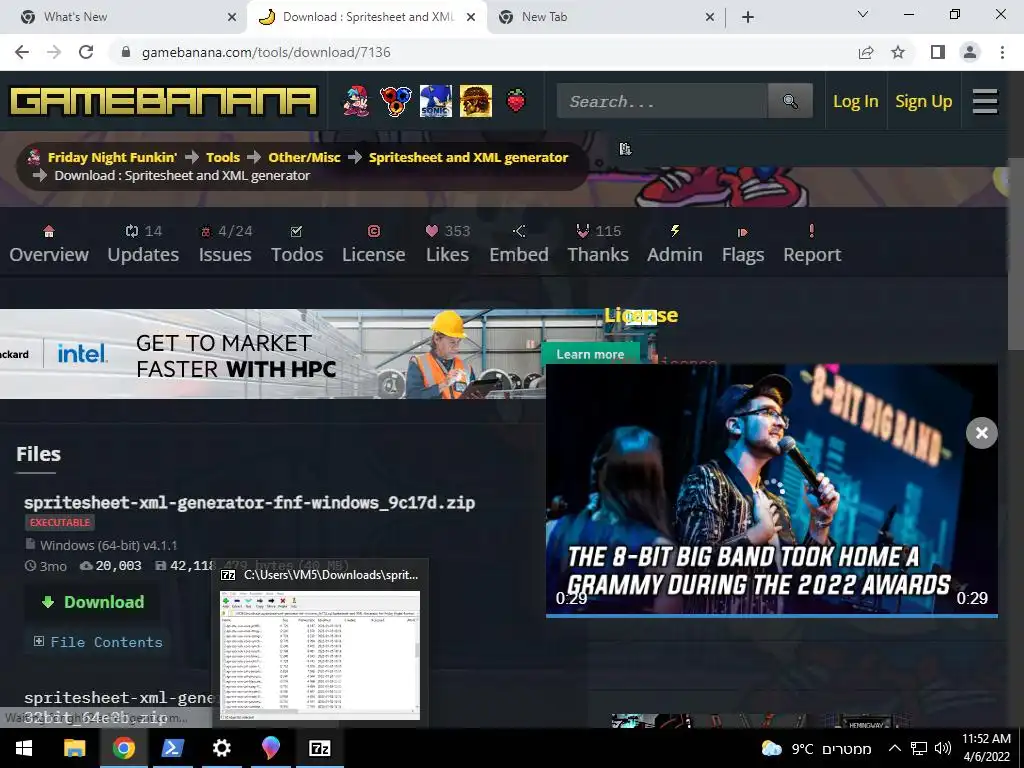Open the Thanks tab
This screenshot has height=768, width=1024.
[598, 244]
